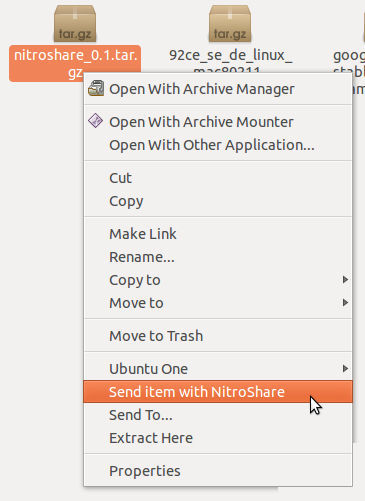Select Move to Trash
This screenshot has height=501, width=365.
(x=218, y=336)
